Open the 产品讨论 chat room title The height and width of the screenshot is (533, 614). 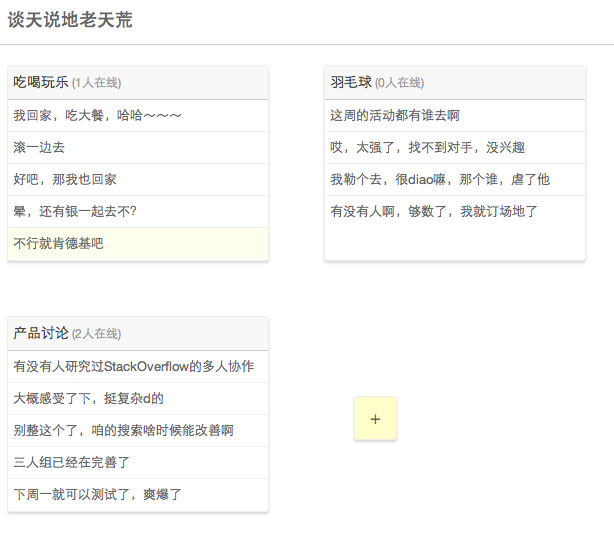click(x=41, y=333)
